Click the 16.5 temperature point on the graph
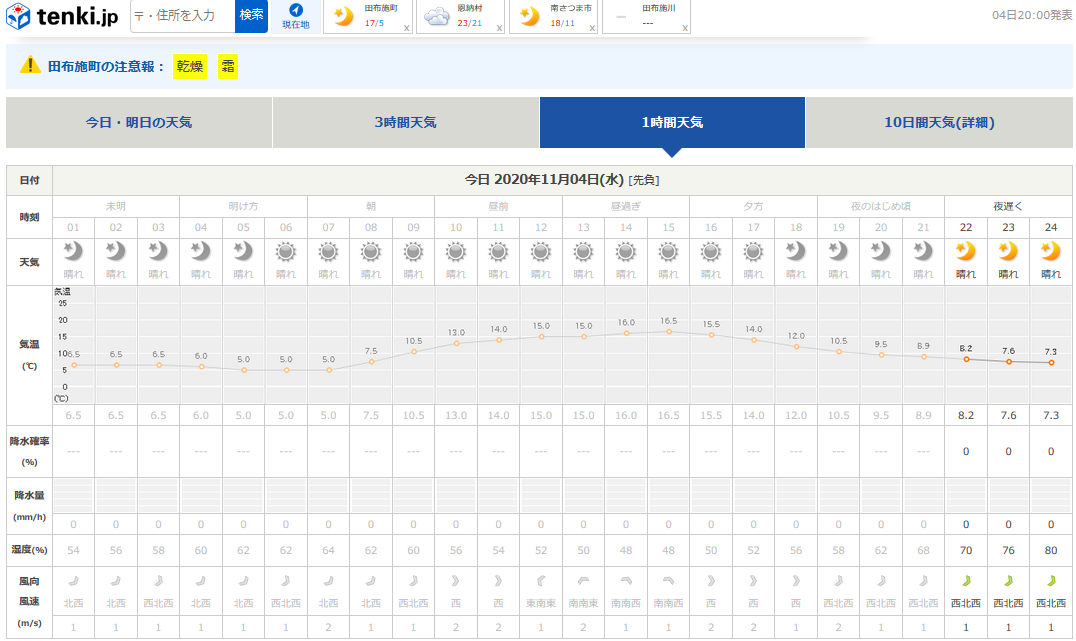 click(x=669, y=331)
